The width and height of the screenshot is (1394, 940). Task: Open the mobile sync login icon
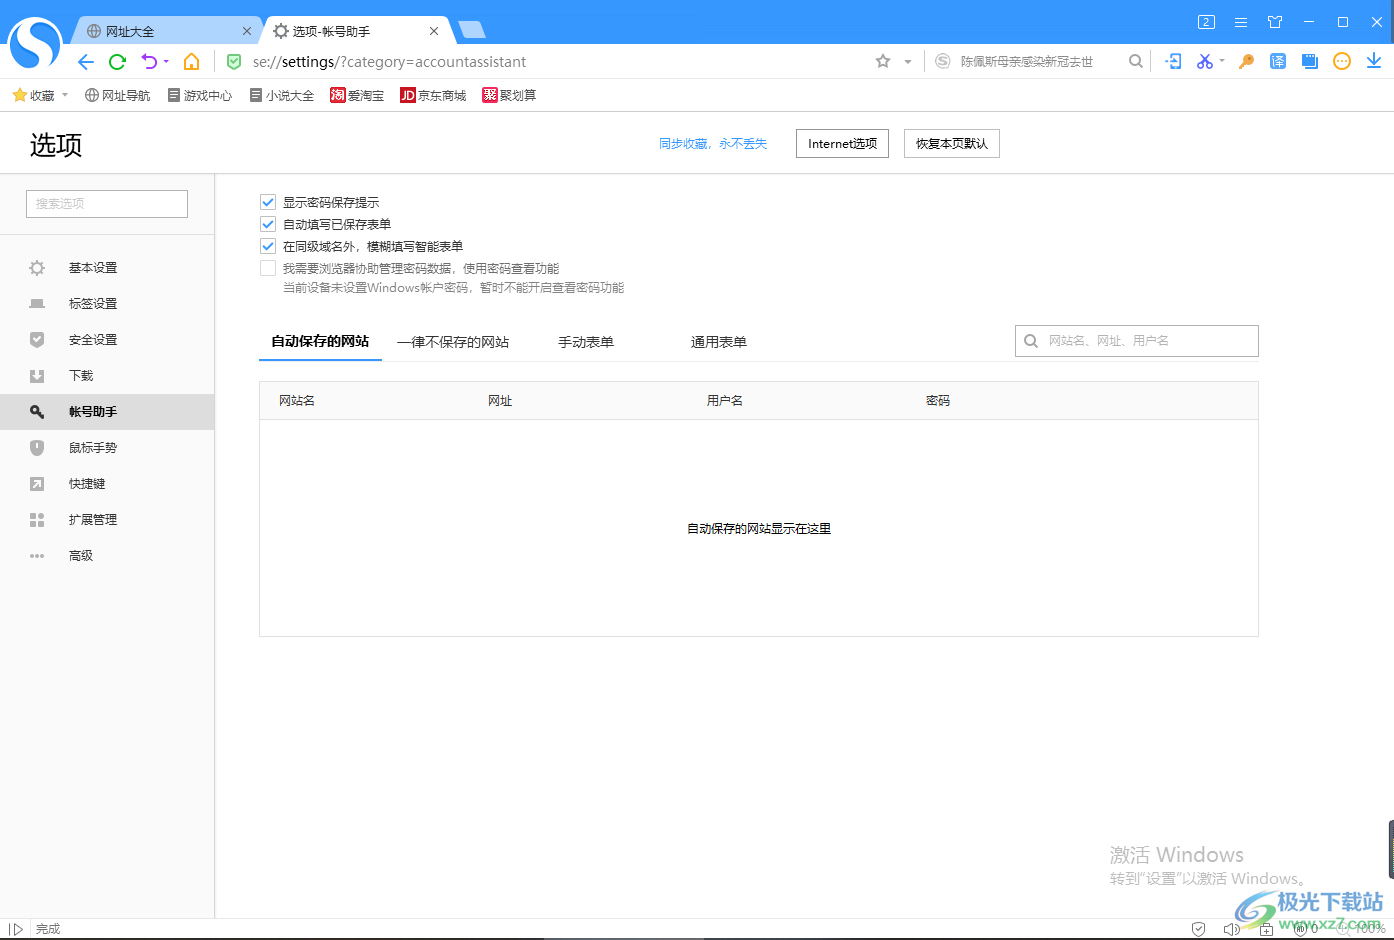tap(1174, 61)
